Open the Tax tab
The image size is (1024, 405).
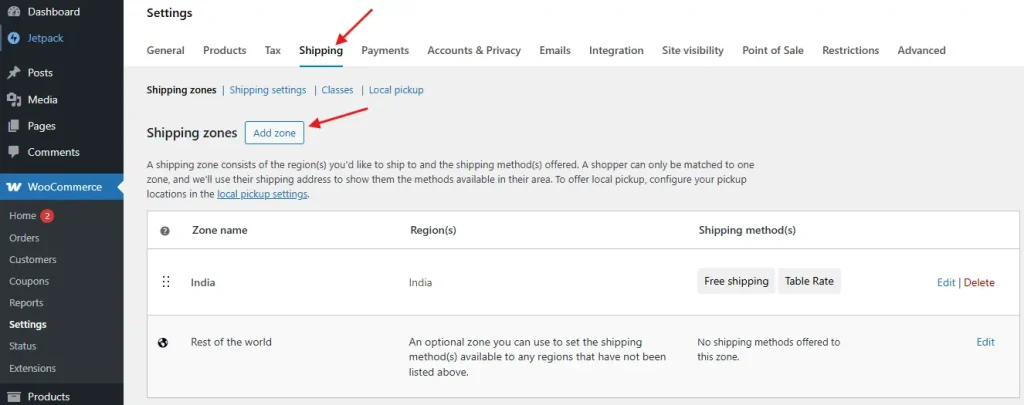(273, 50)
